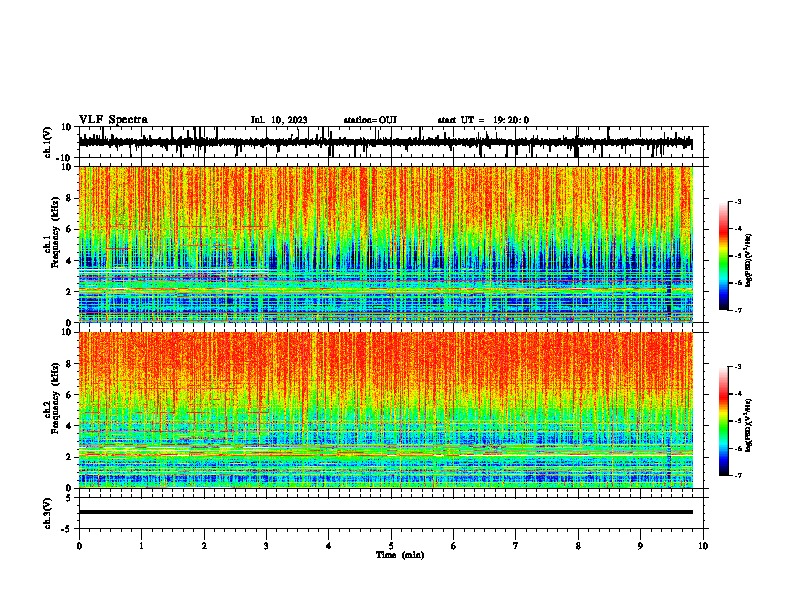Click inside the ch.1 spectrogram panel

click(x=386, y=244)
